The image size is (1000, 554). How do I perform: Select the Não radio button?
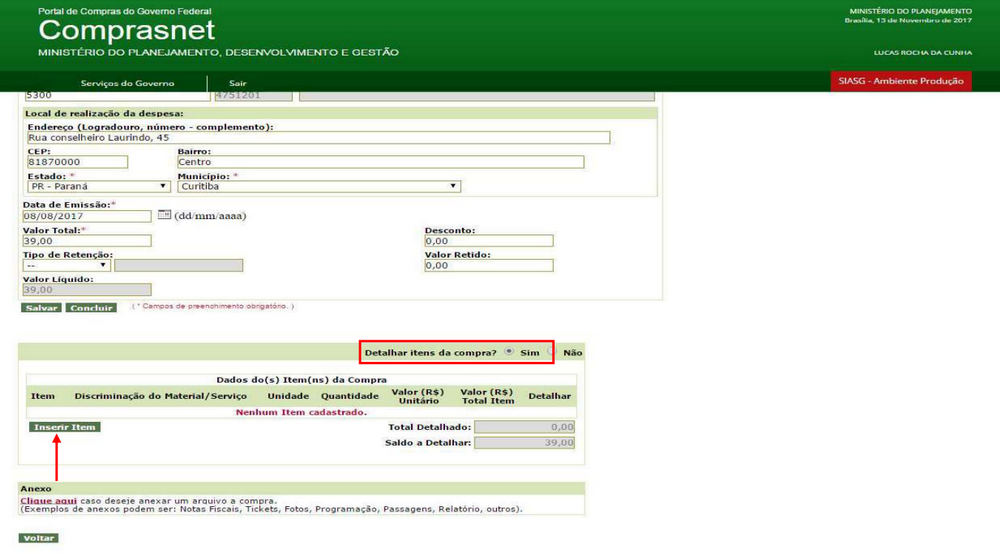[x=552, y=351]
